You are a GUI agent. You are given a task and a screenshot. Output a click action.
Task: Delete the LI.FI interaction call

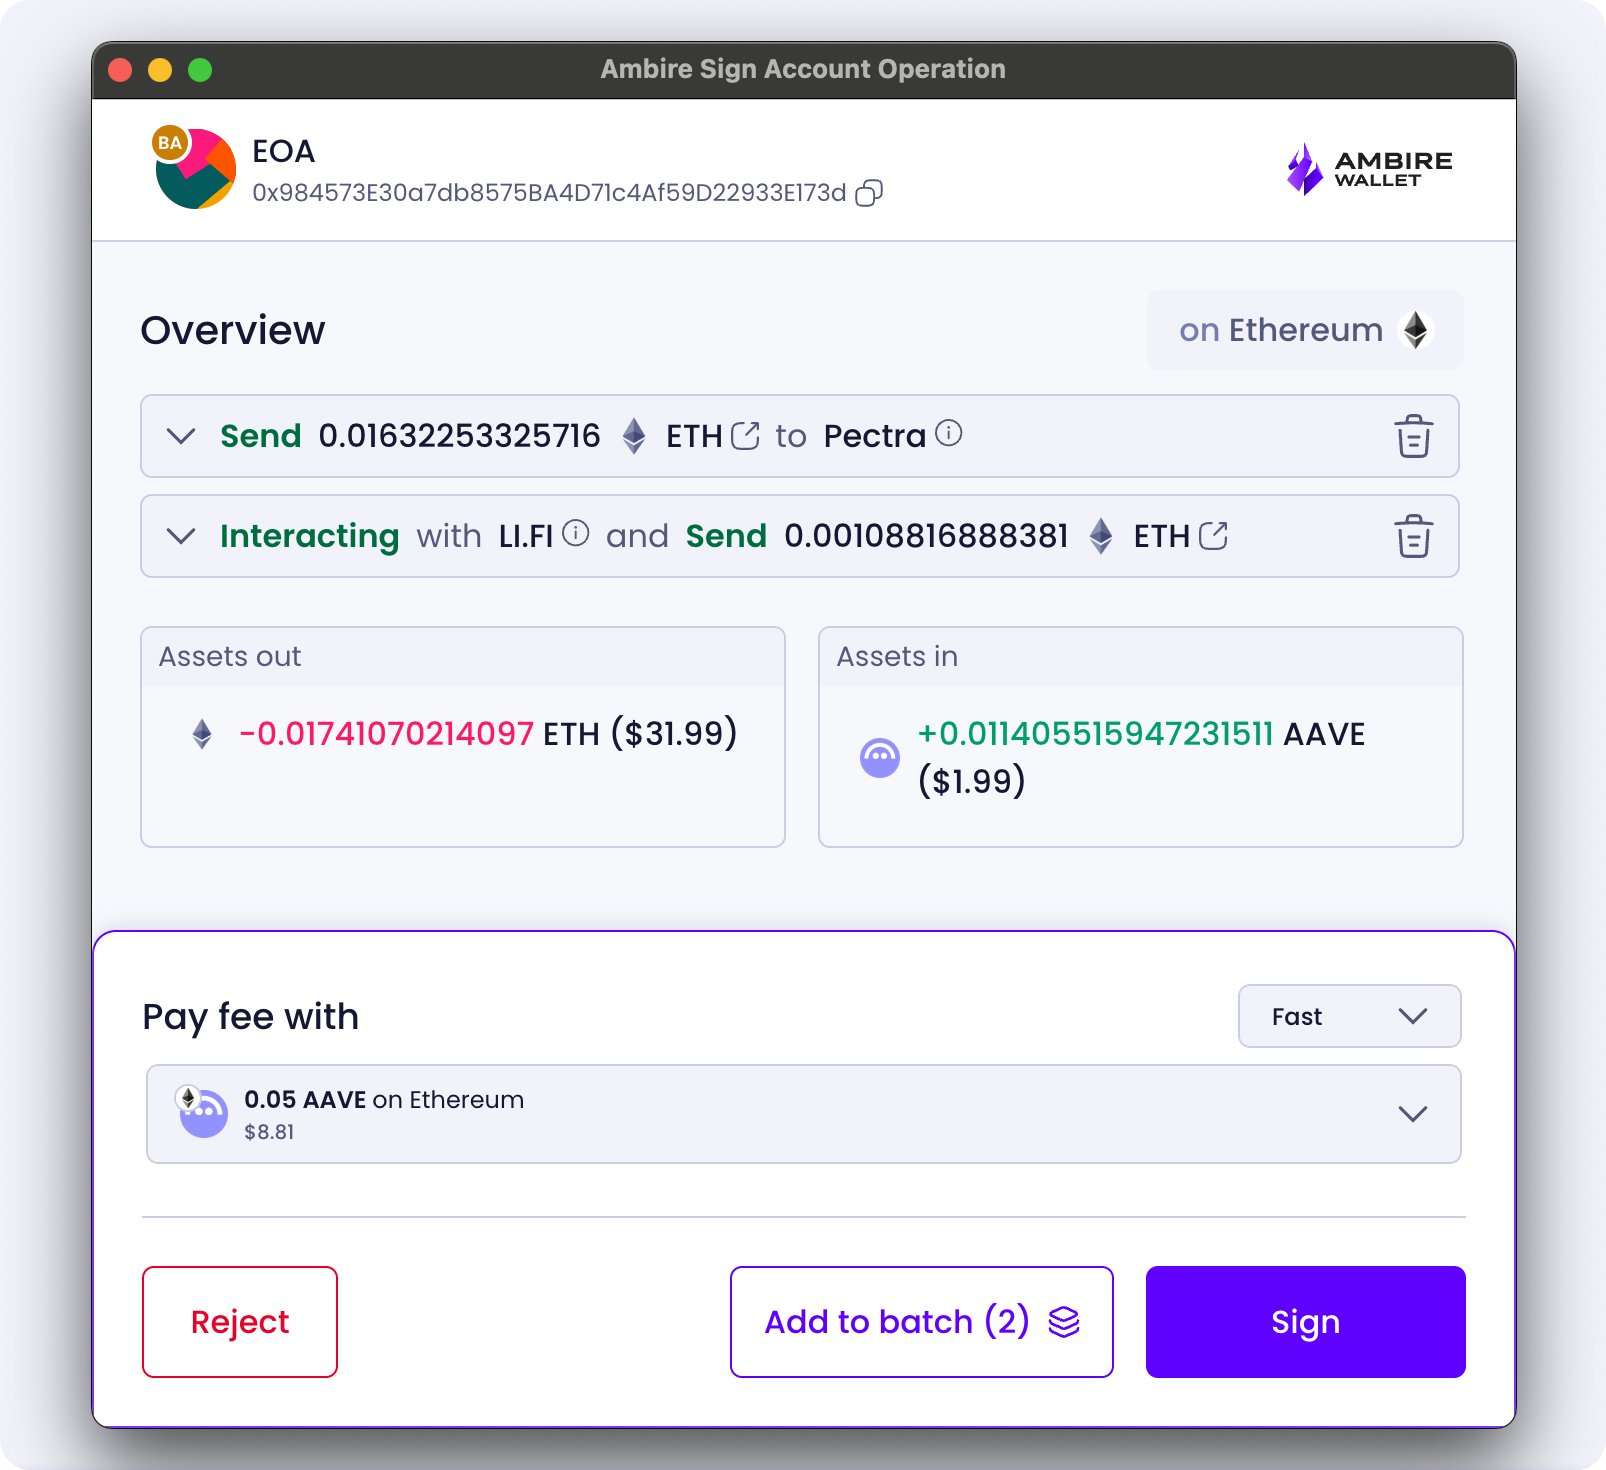tap(1413, 536)
